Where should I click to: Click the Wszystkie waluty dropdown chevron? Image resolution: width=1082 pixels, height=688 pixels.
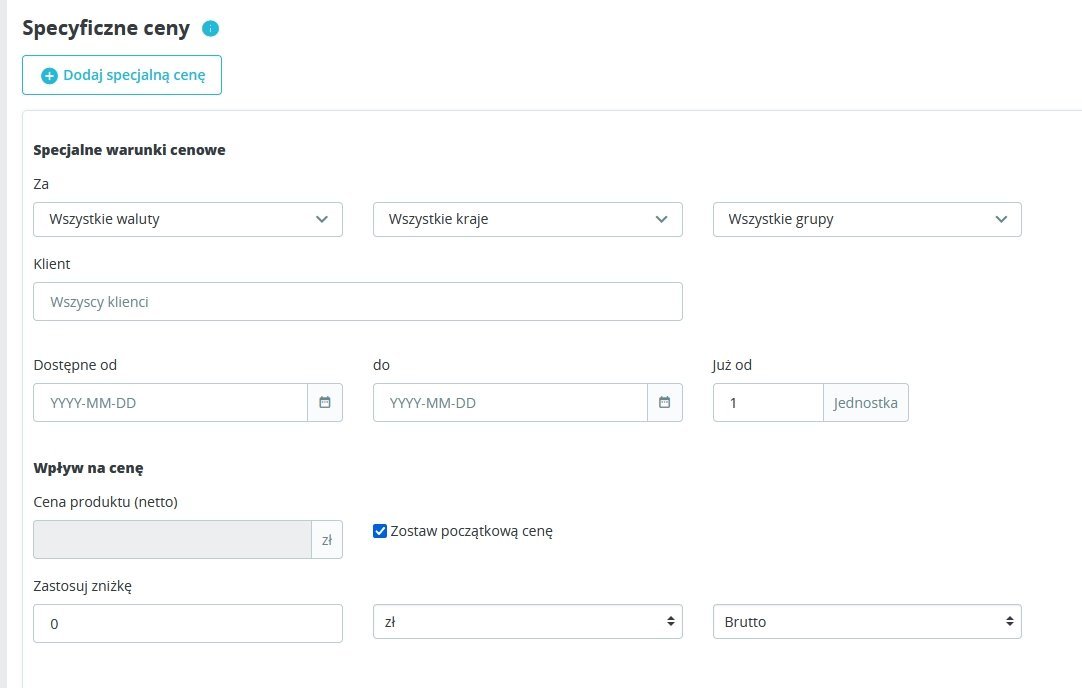coord(321,219)
